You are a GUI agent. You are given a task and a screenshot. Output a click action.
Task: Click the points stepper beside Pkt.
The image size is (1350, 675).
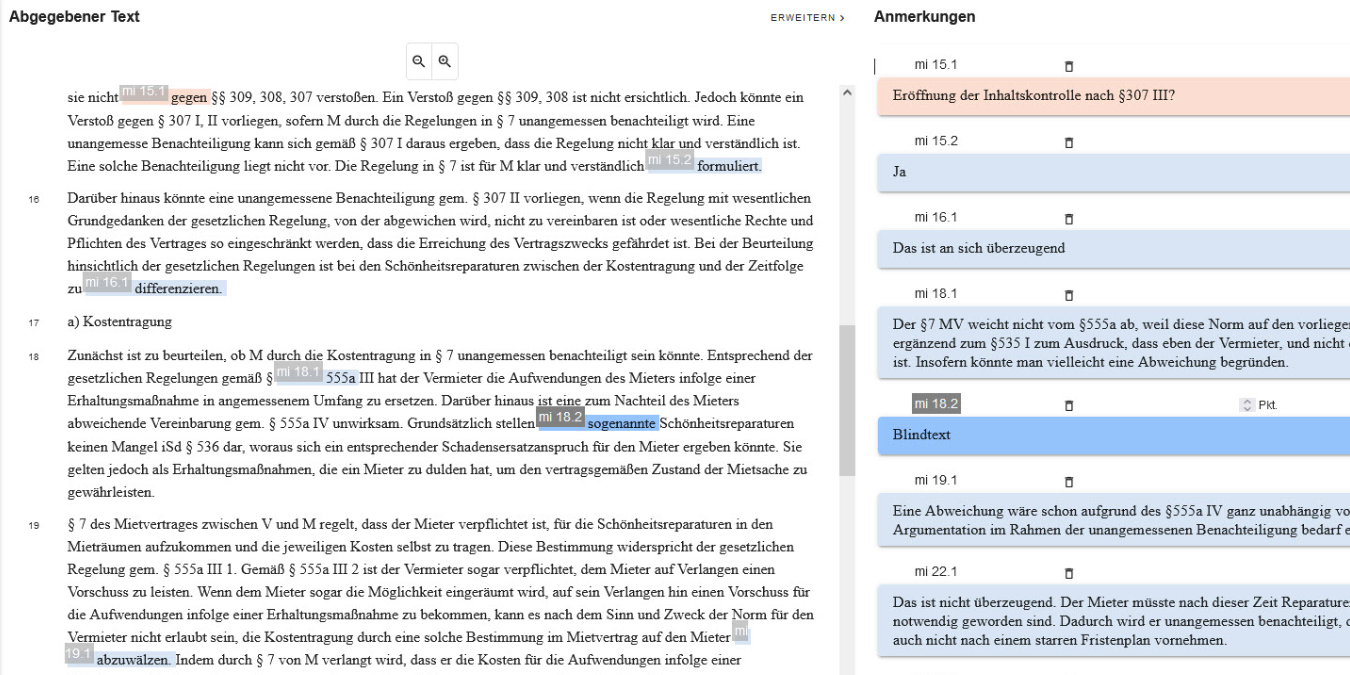[x=1246, y=405]
